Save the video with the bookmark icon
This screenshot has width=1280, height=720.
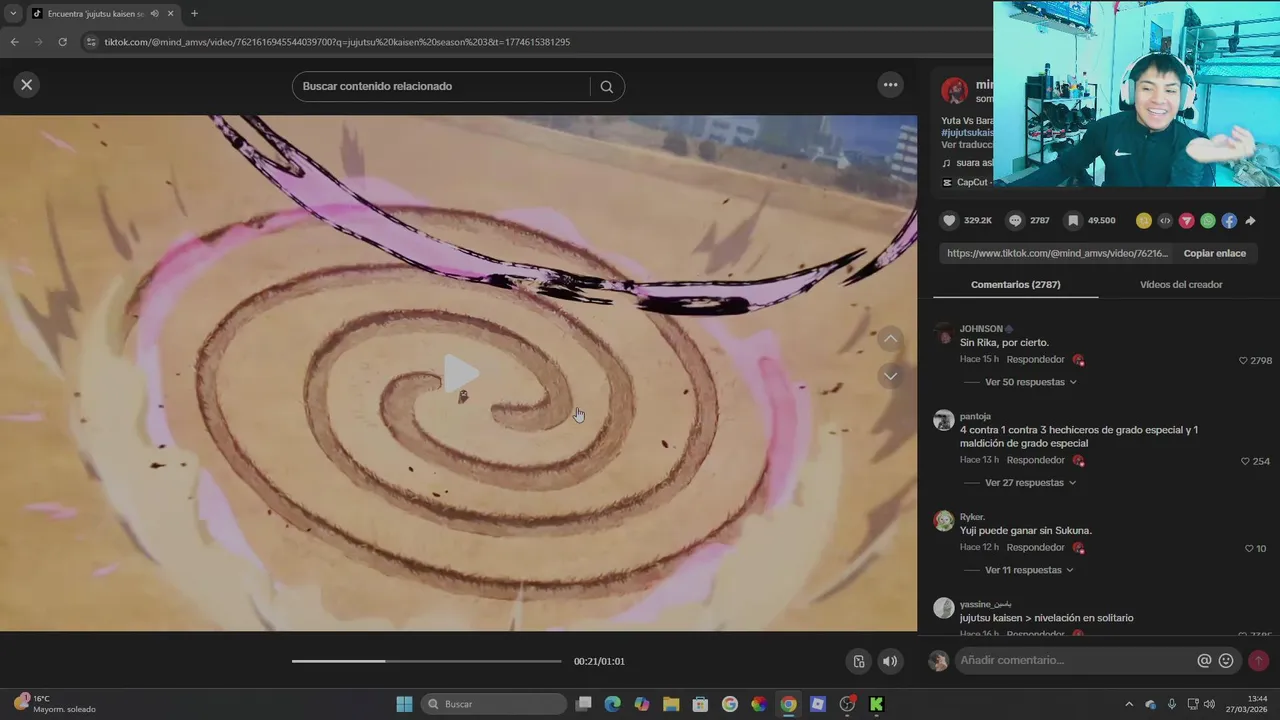[1073, 220]
